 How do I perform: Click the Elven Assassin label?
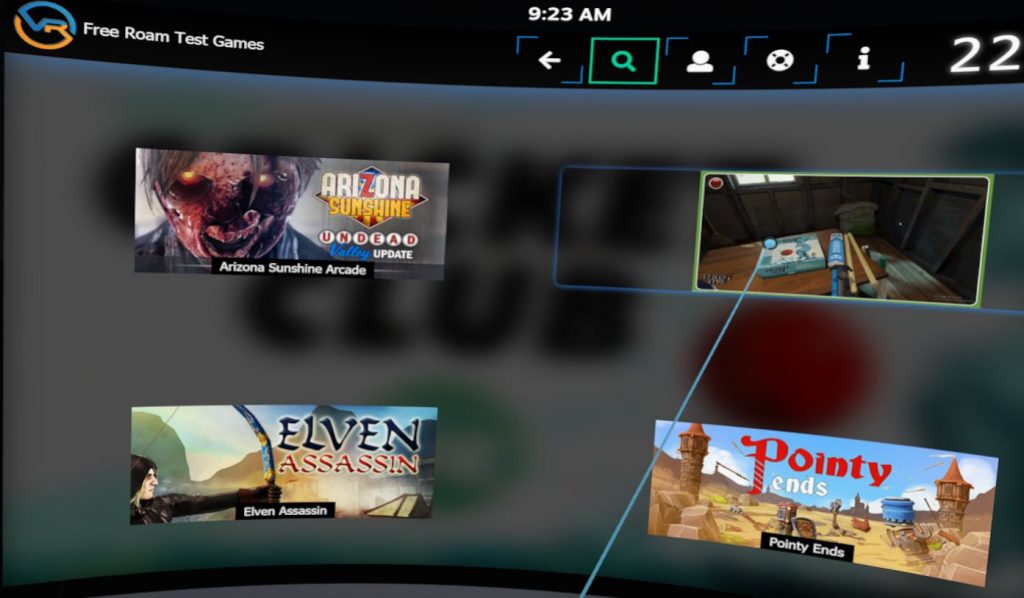coord(283,511)
